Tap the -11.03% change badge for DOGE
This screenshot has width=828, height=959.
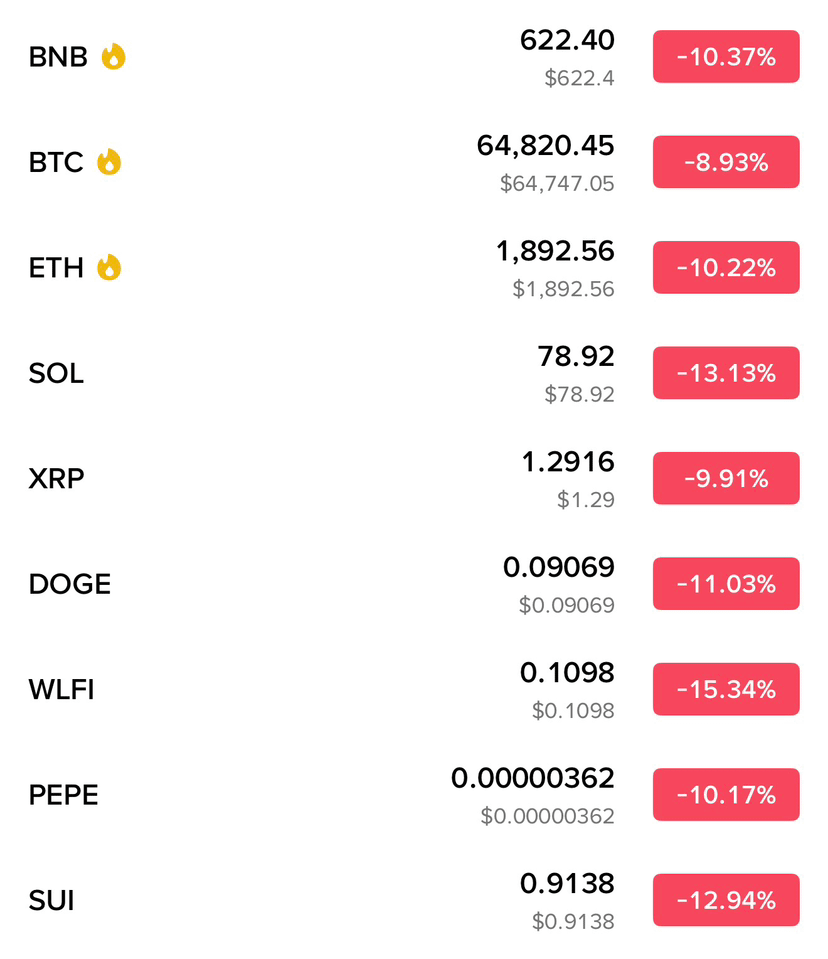(x=726, y=583)
